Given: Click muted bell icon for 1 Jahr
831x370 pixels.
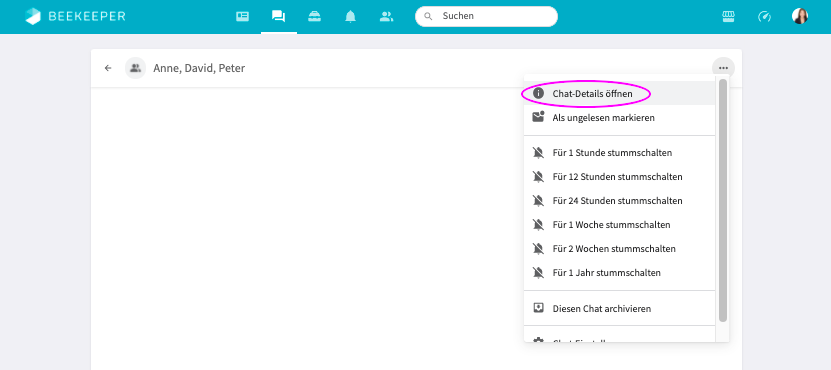Looking at the screenshot, I should coord(538,273).
